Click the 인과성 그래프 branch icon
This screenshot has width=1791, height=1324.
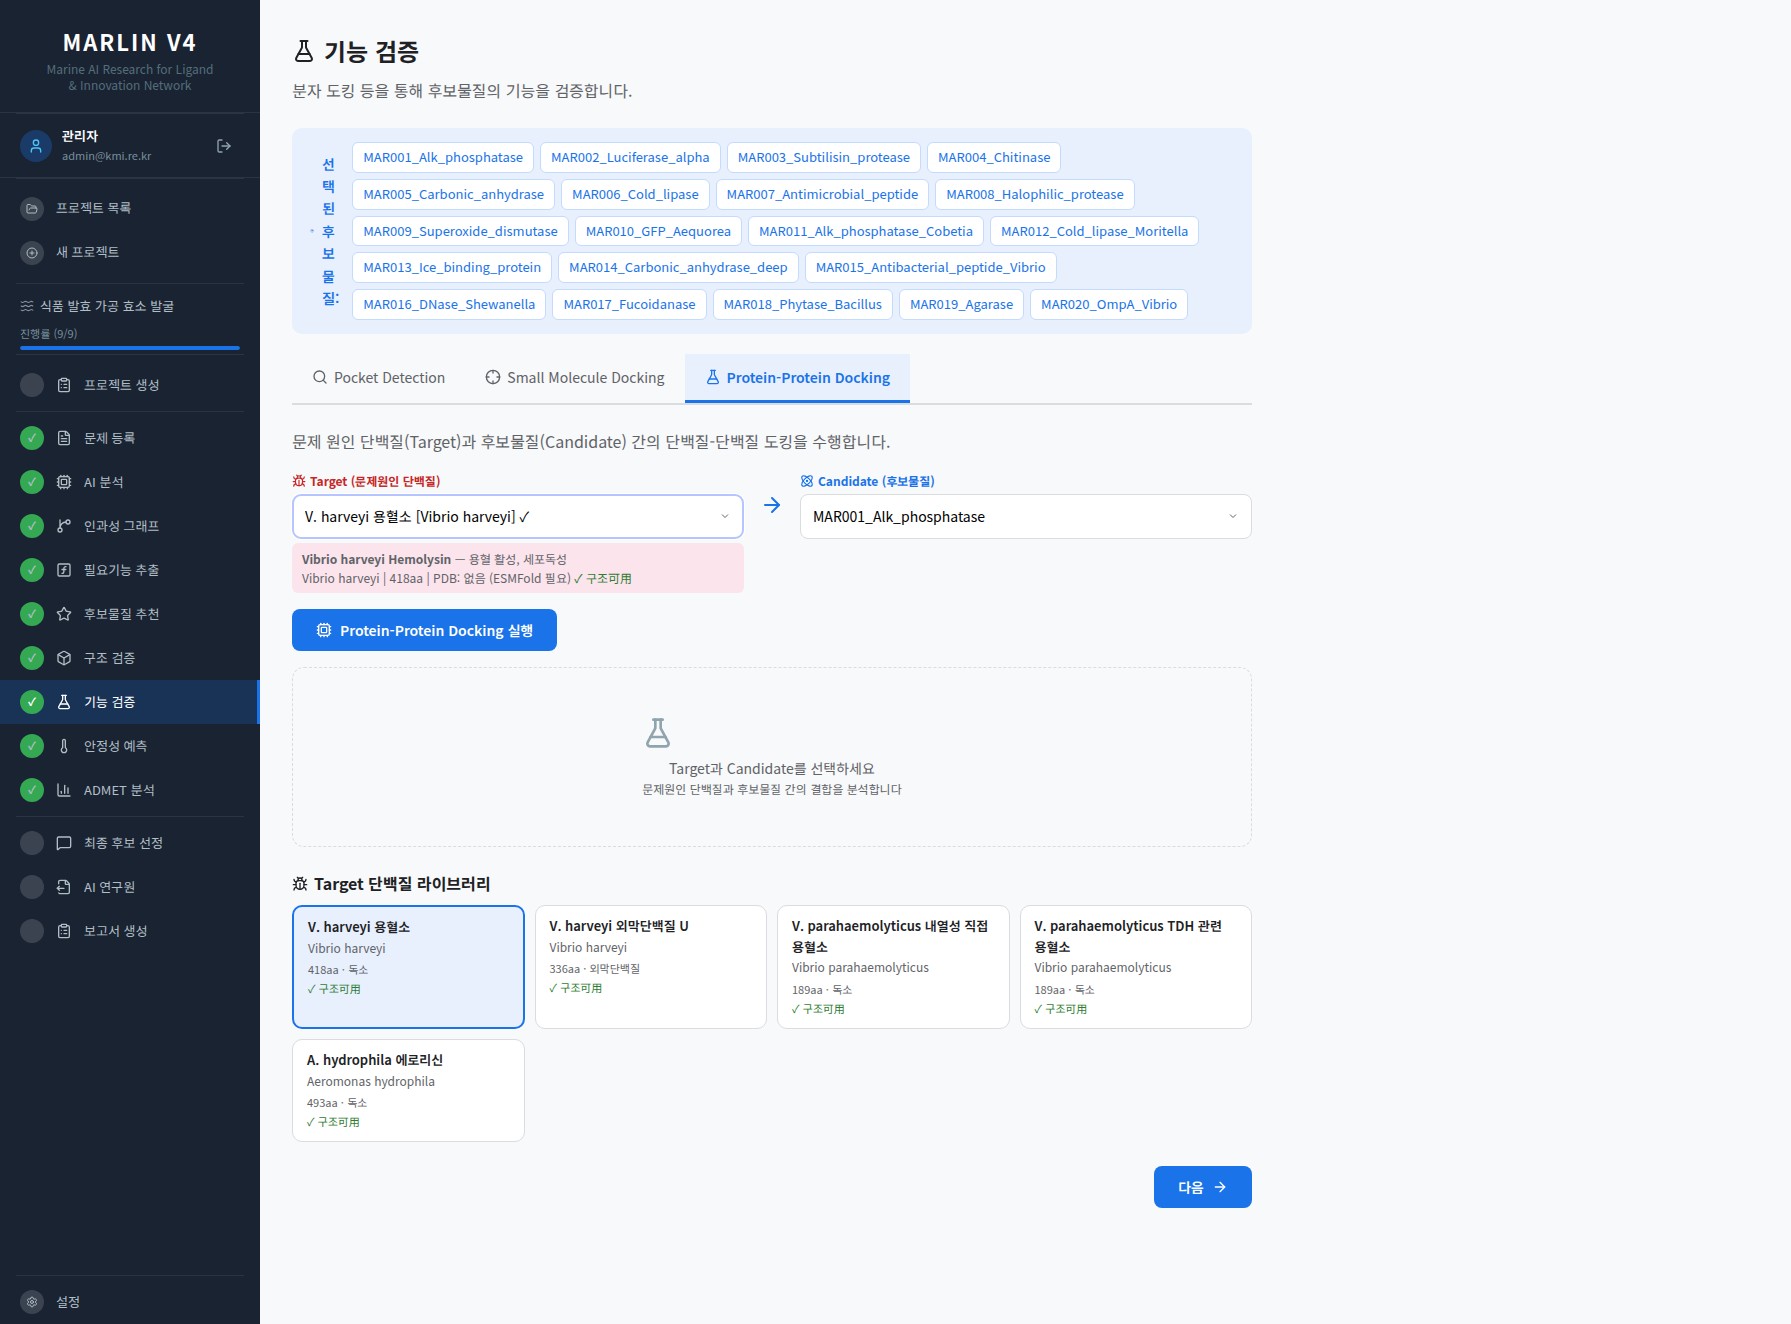pos(64,526)
